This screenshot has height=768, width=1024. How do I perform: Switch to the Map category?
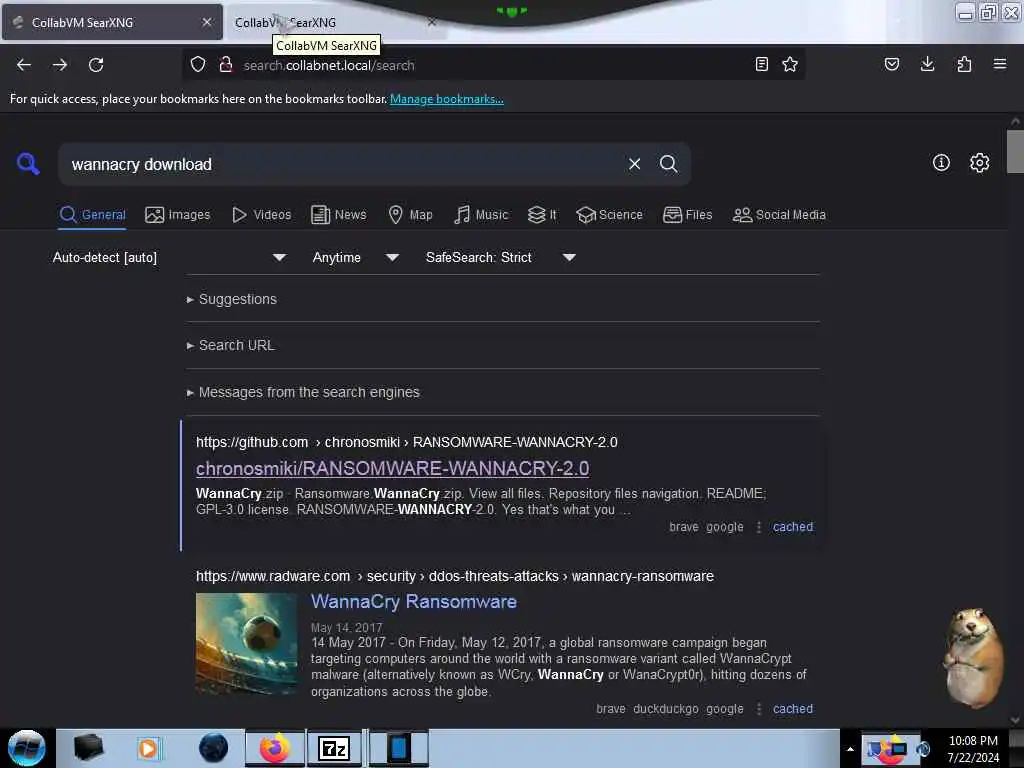pyautogui.click(x=410, y=215)
